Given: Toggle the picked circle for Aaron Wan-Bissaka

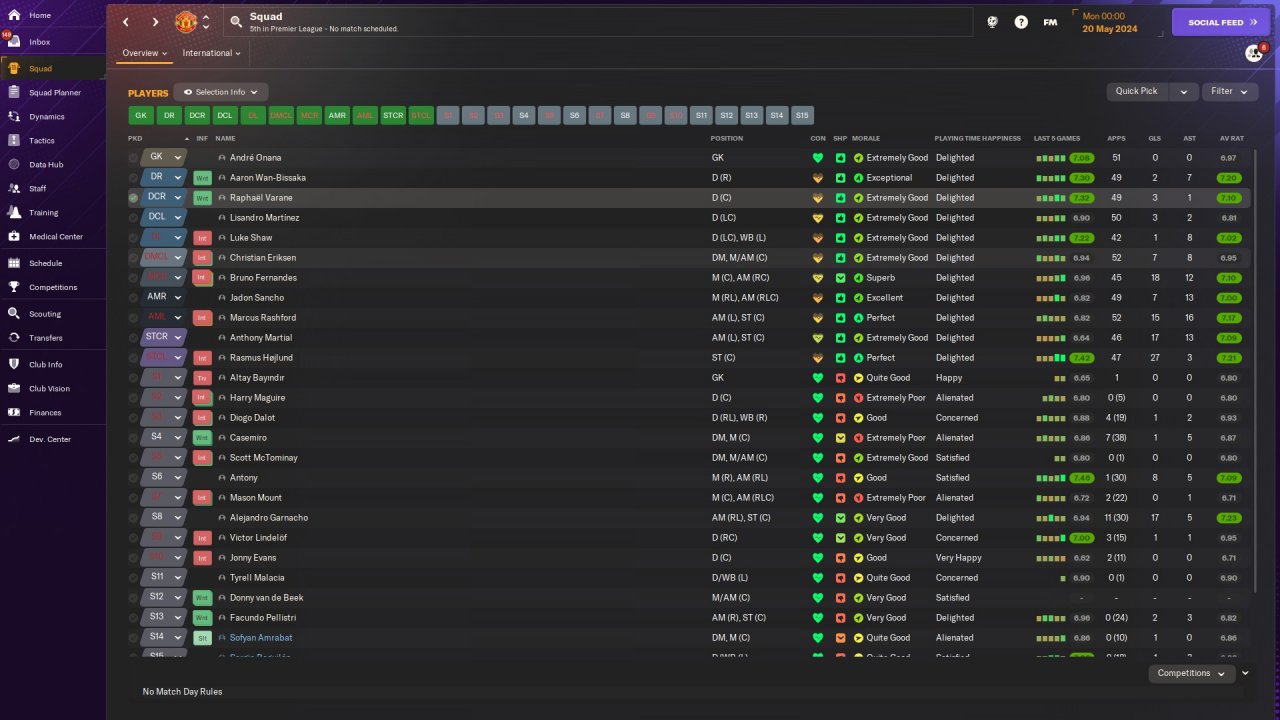Looking at the screenshot, I should pos(134,178).
